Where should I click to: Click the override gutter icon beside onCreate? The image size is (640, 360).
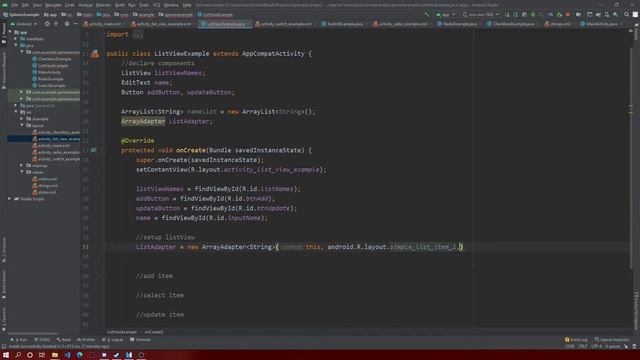click(93, 150)
